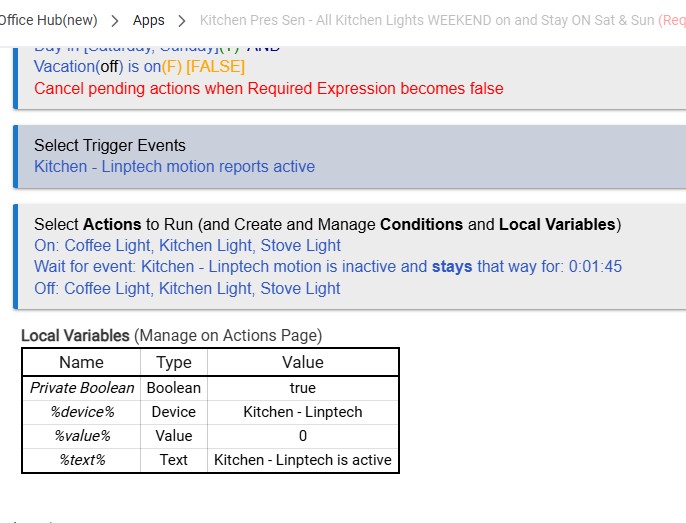686x523 pixels.
Task: Click the Value column header in variables table
Action: coord(302,362)
